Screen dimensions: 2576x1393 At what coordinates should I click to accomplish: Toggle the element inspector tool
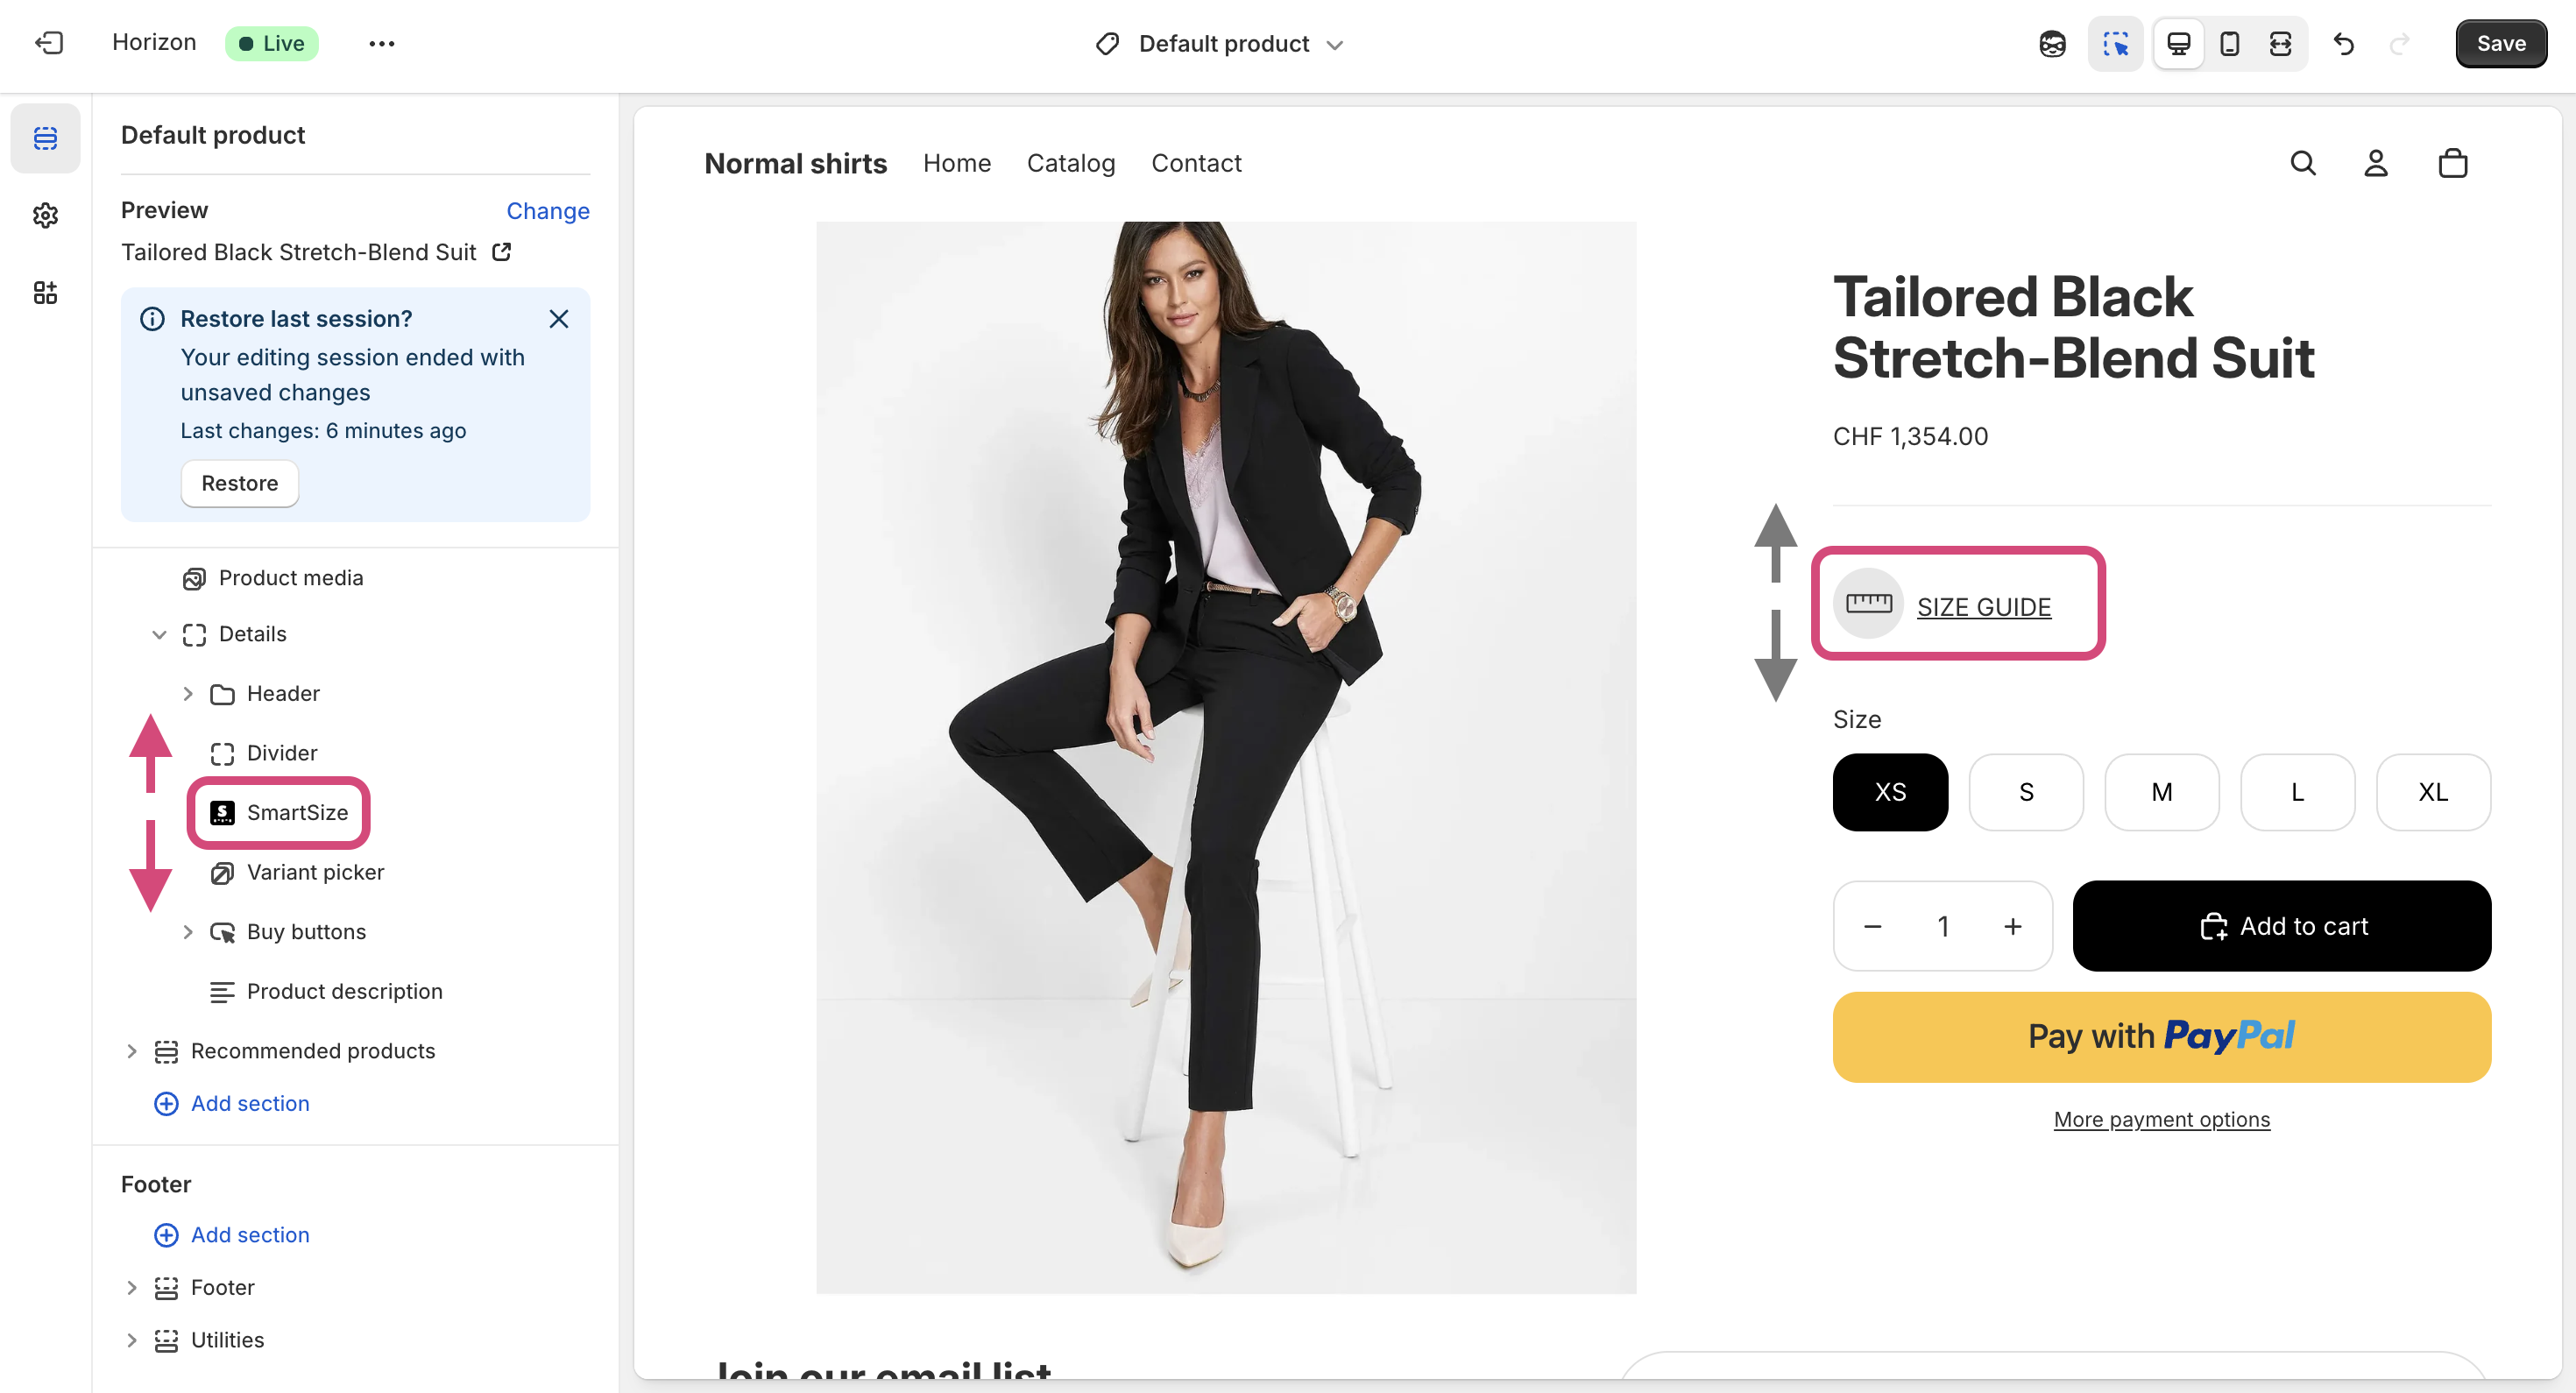2115,43
